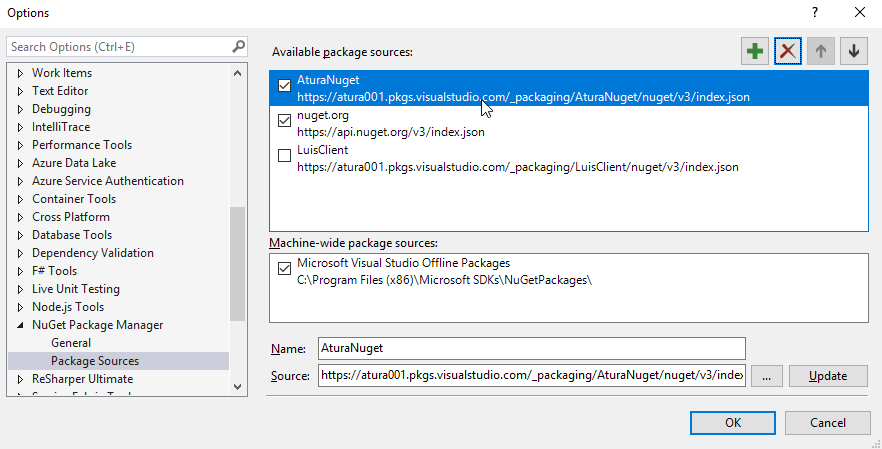Expand the Work Items node
Viewport: 882px width, 449px height.
point(20,73)
